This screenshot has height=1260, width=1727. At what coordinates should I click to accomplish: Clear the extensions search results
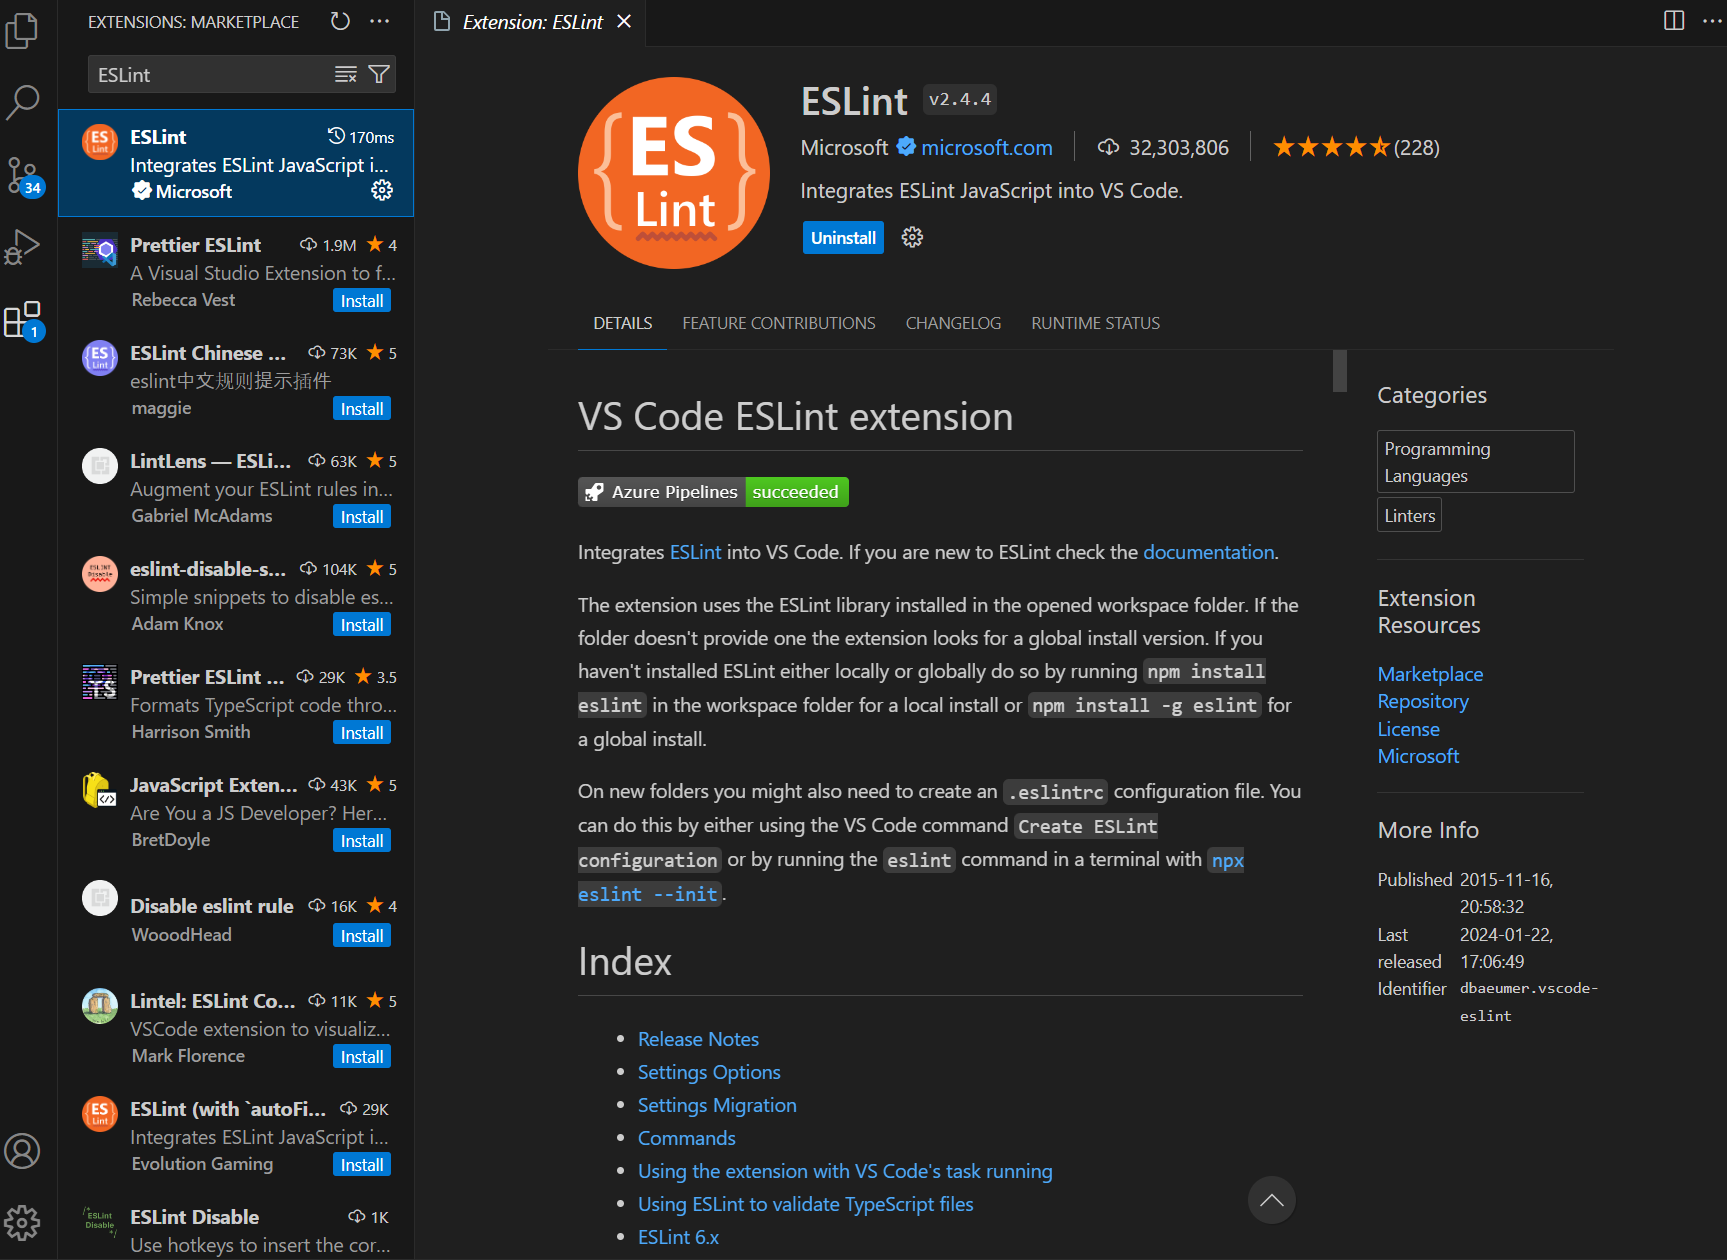coord(346,75)
